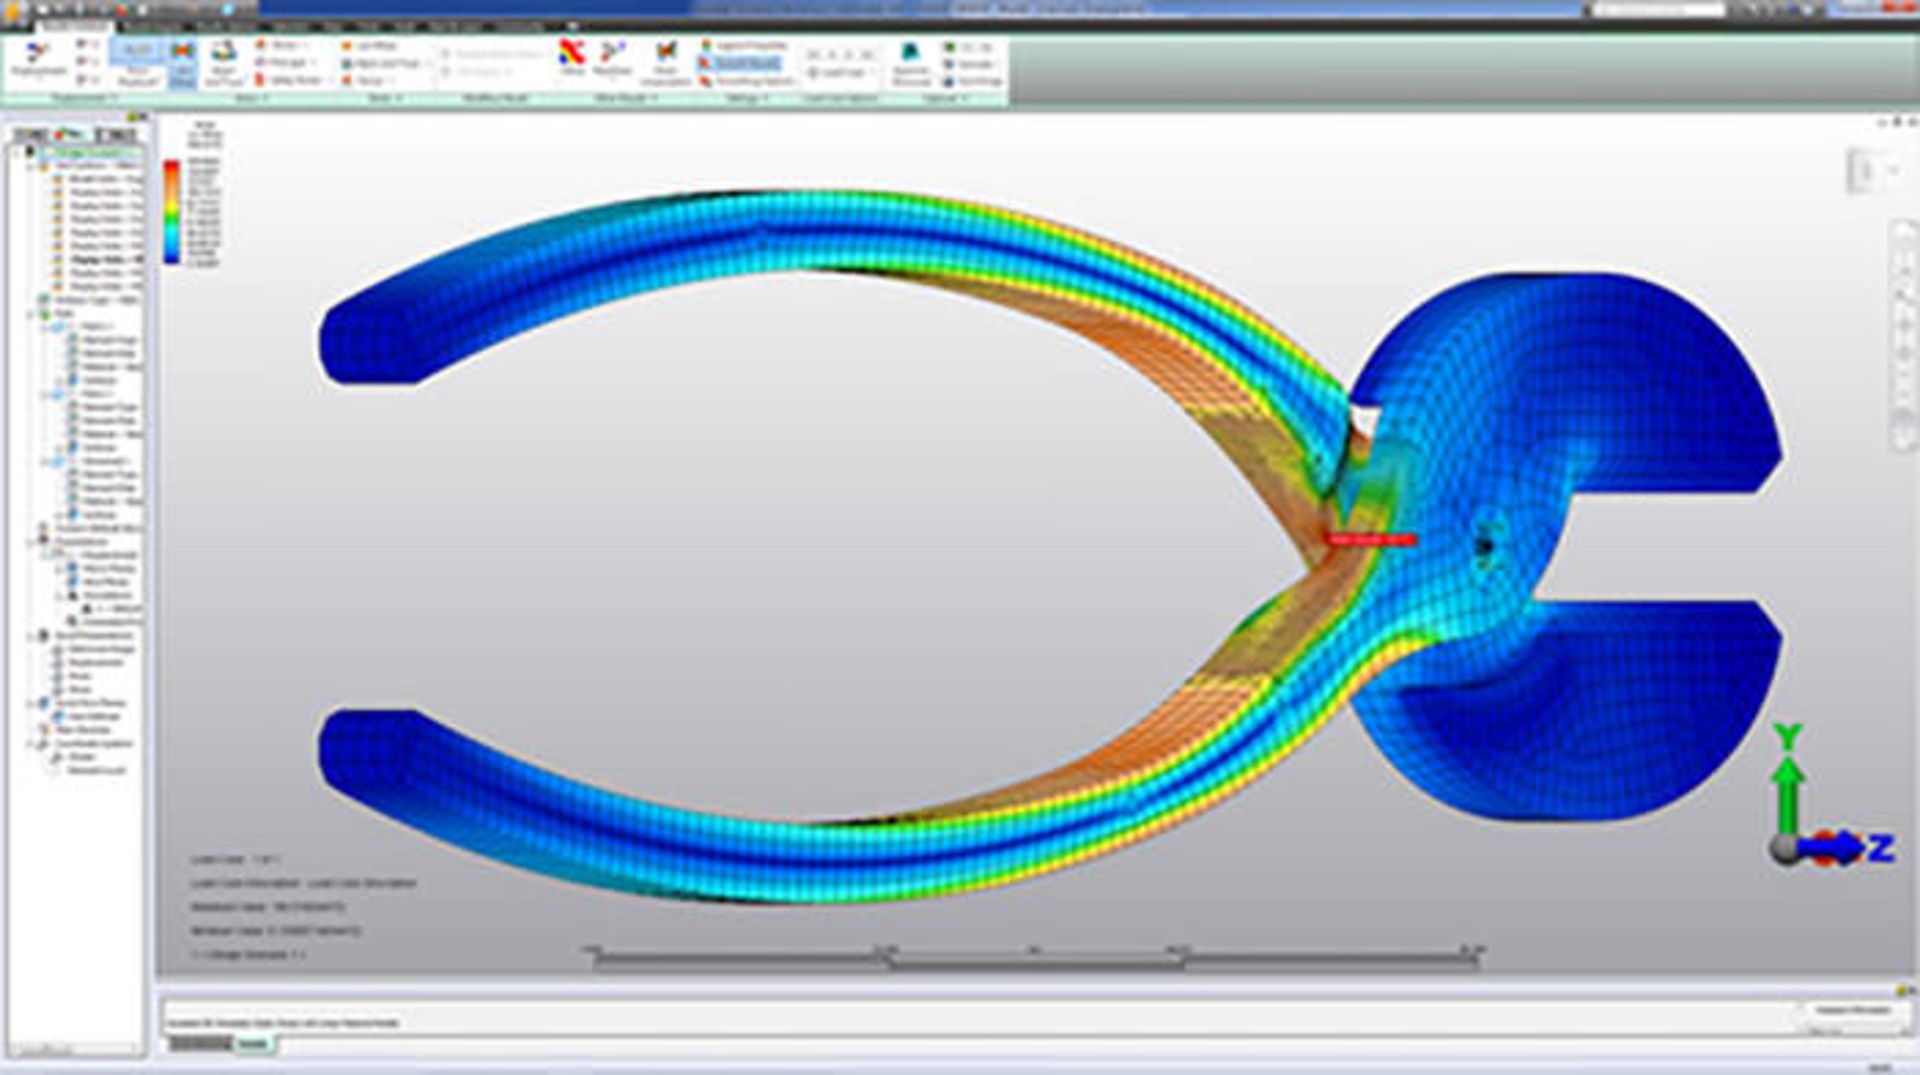
Task: Click the Displacement results icon in the ribbon
Action: tap(38, 59)
